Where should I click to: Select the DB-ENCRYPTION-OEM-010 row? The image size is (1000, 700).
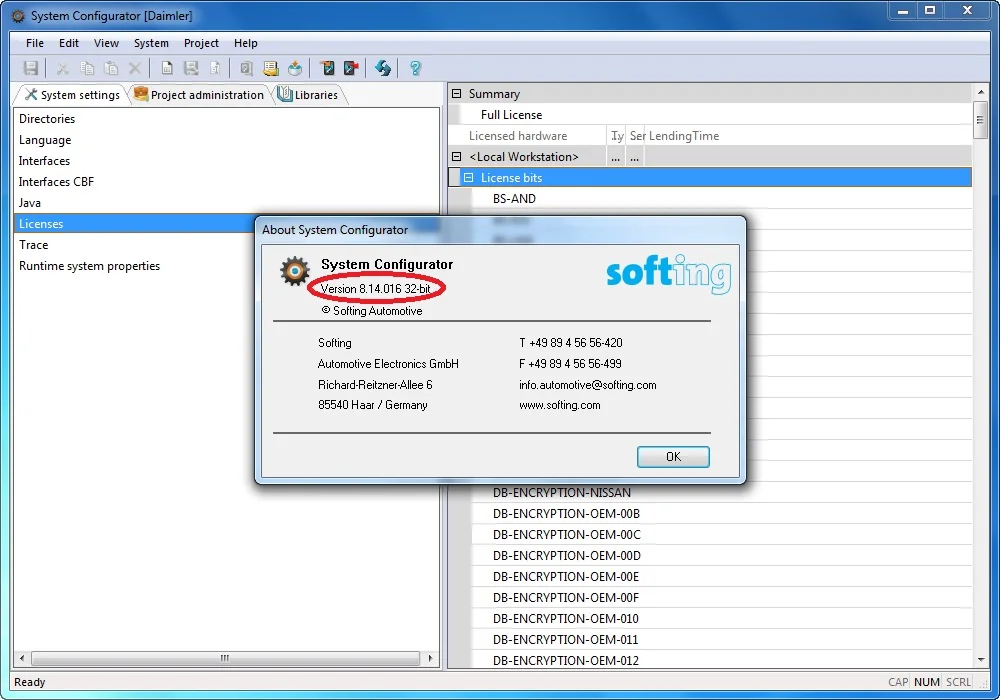tap(721, 619)
